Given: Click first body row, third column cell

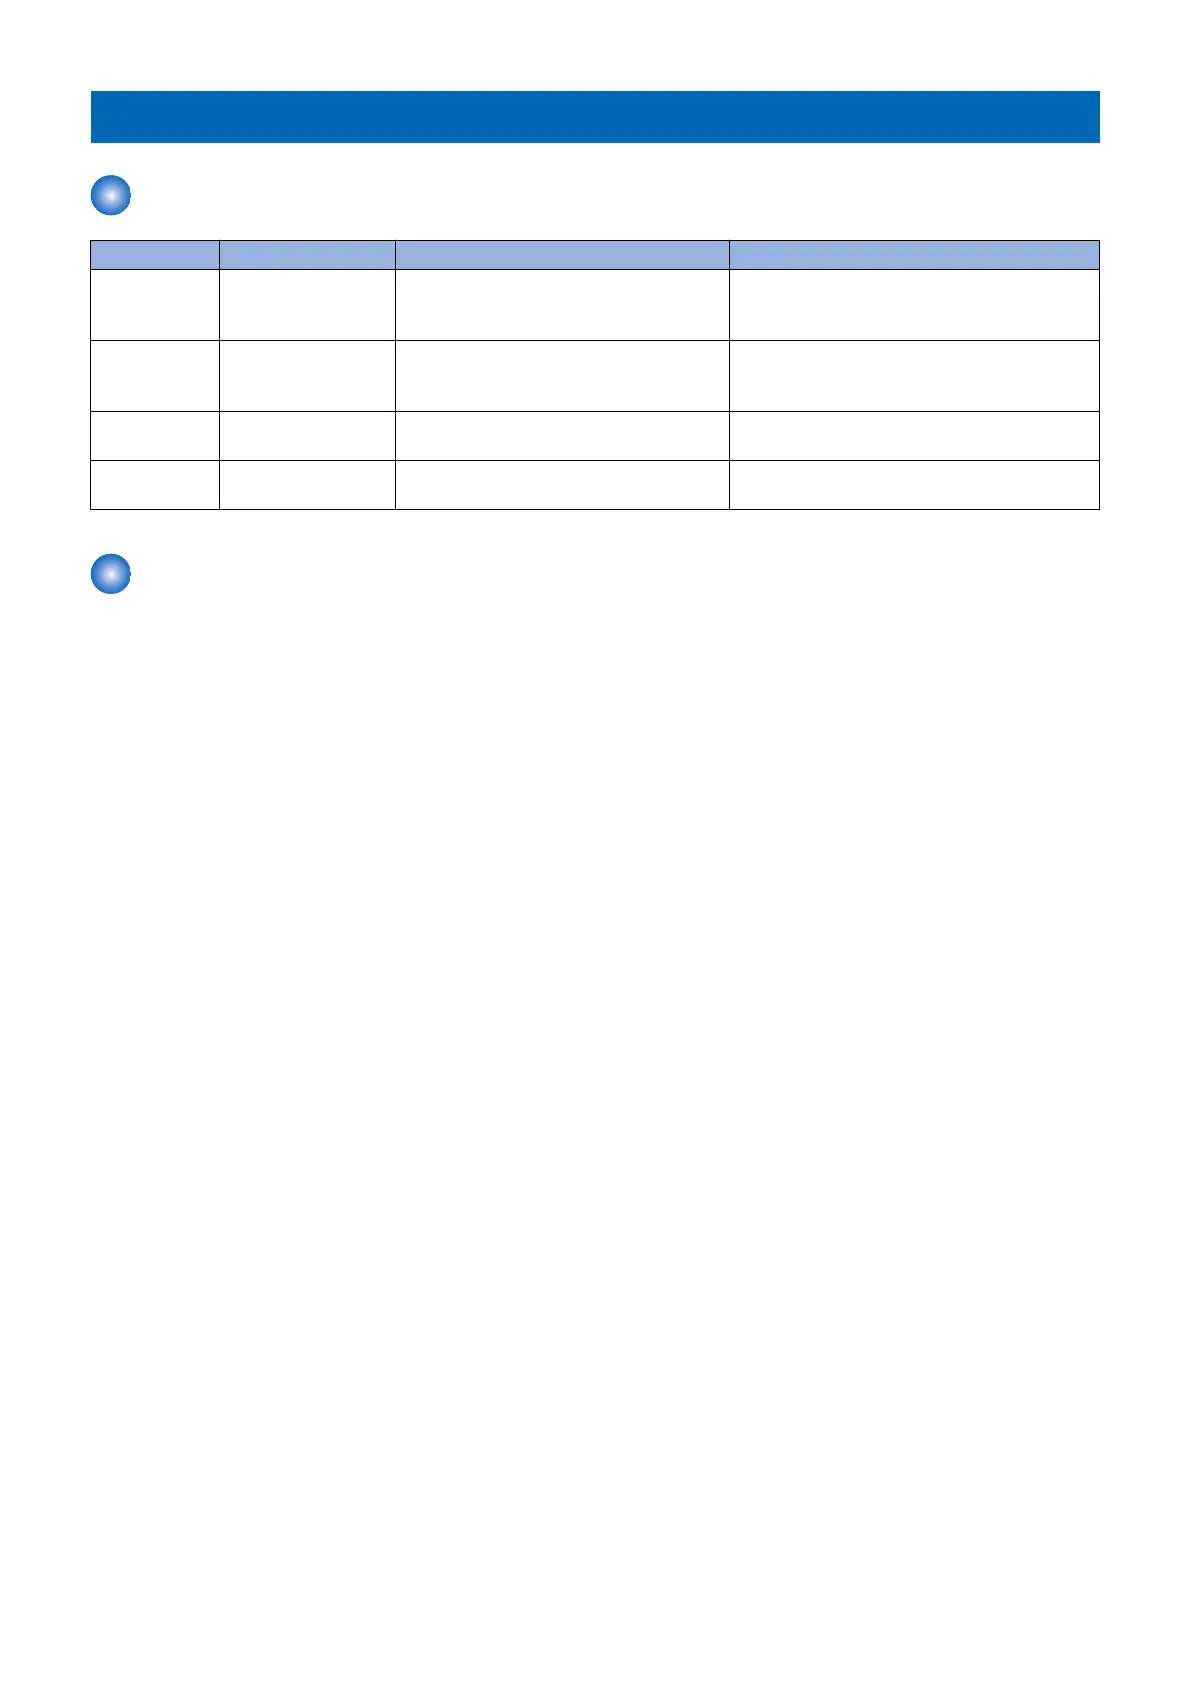Looking at the screenshot, I should 562,305.
